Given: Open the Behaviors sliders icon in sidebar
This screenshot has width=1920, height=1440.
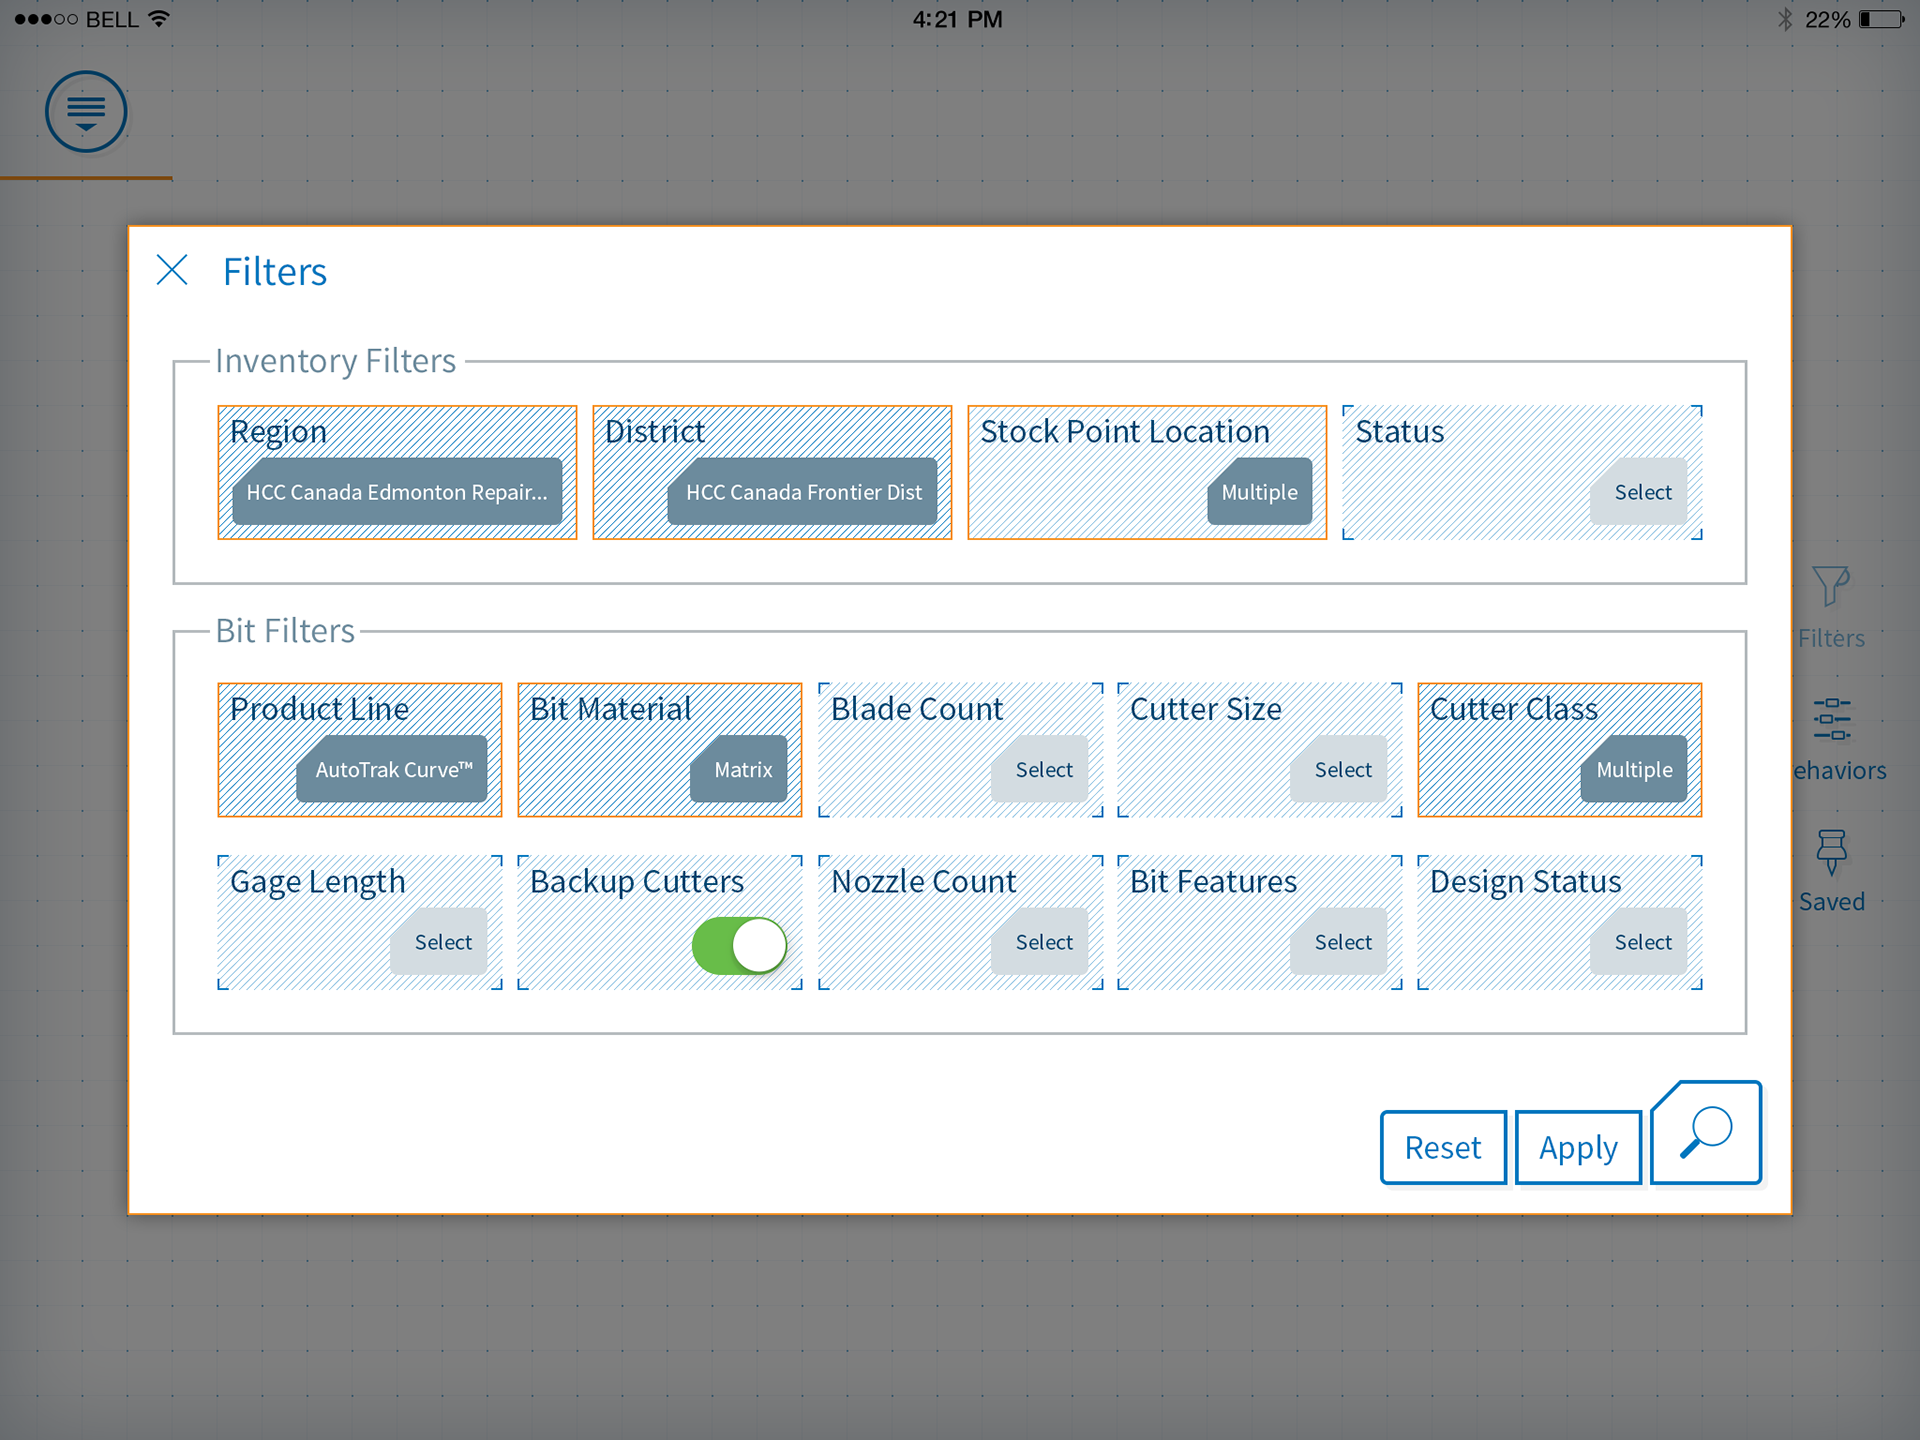Looking at the screenshot, I should tap(1831, 720).
